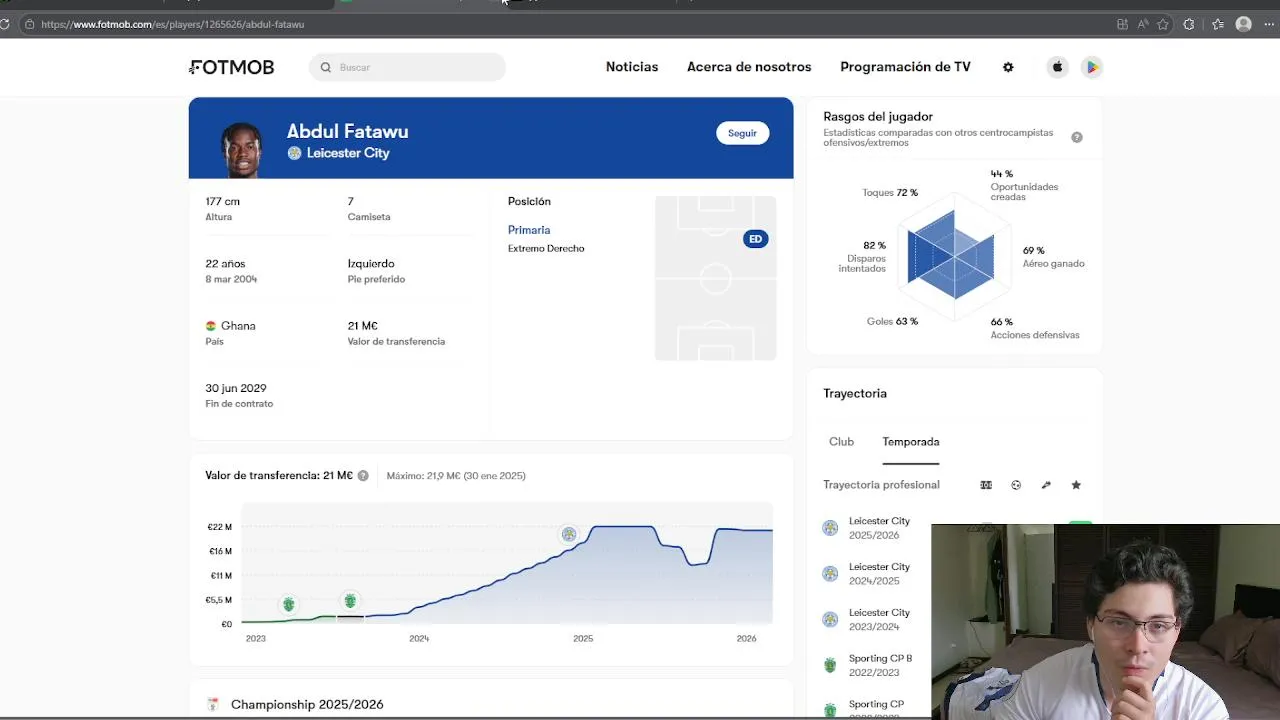The width and height of the screenshot is (1280, 720).
Task: Click the Sporting CP B 2022/2023 crest icon
Action: click(830, 665)
